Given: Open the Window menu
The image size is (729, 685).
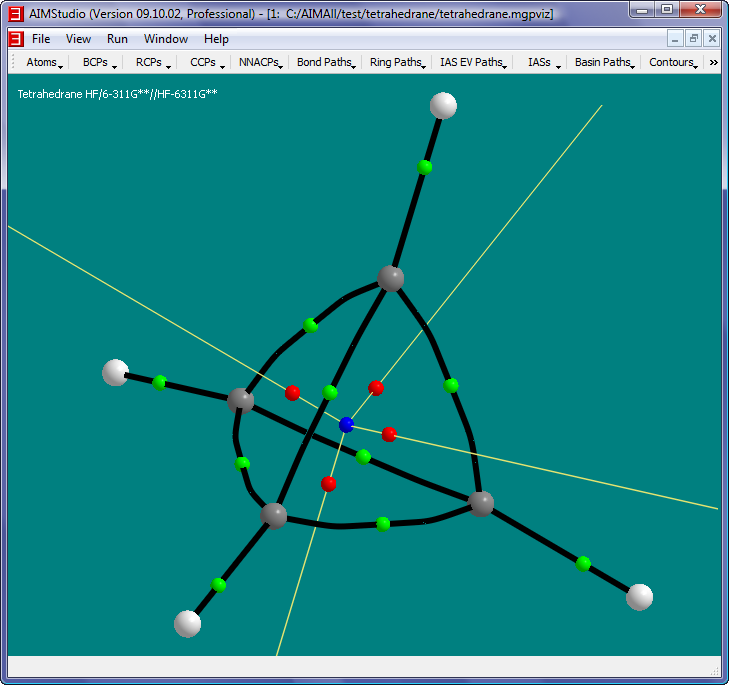Looking at the screenshot, I should point(166,39).
